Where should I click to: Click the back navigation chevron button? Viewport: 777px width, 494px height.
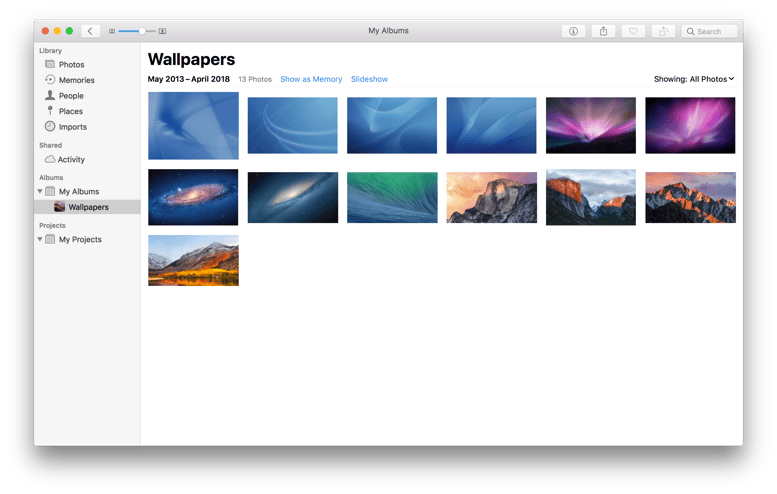(90, 31)
